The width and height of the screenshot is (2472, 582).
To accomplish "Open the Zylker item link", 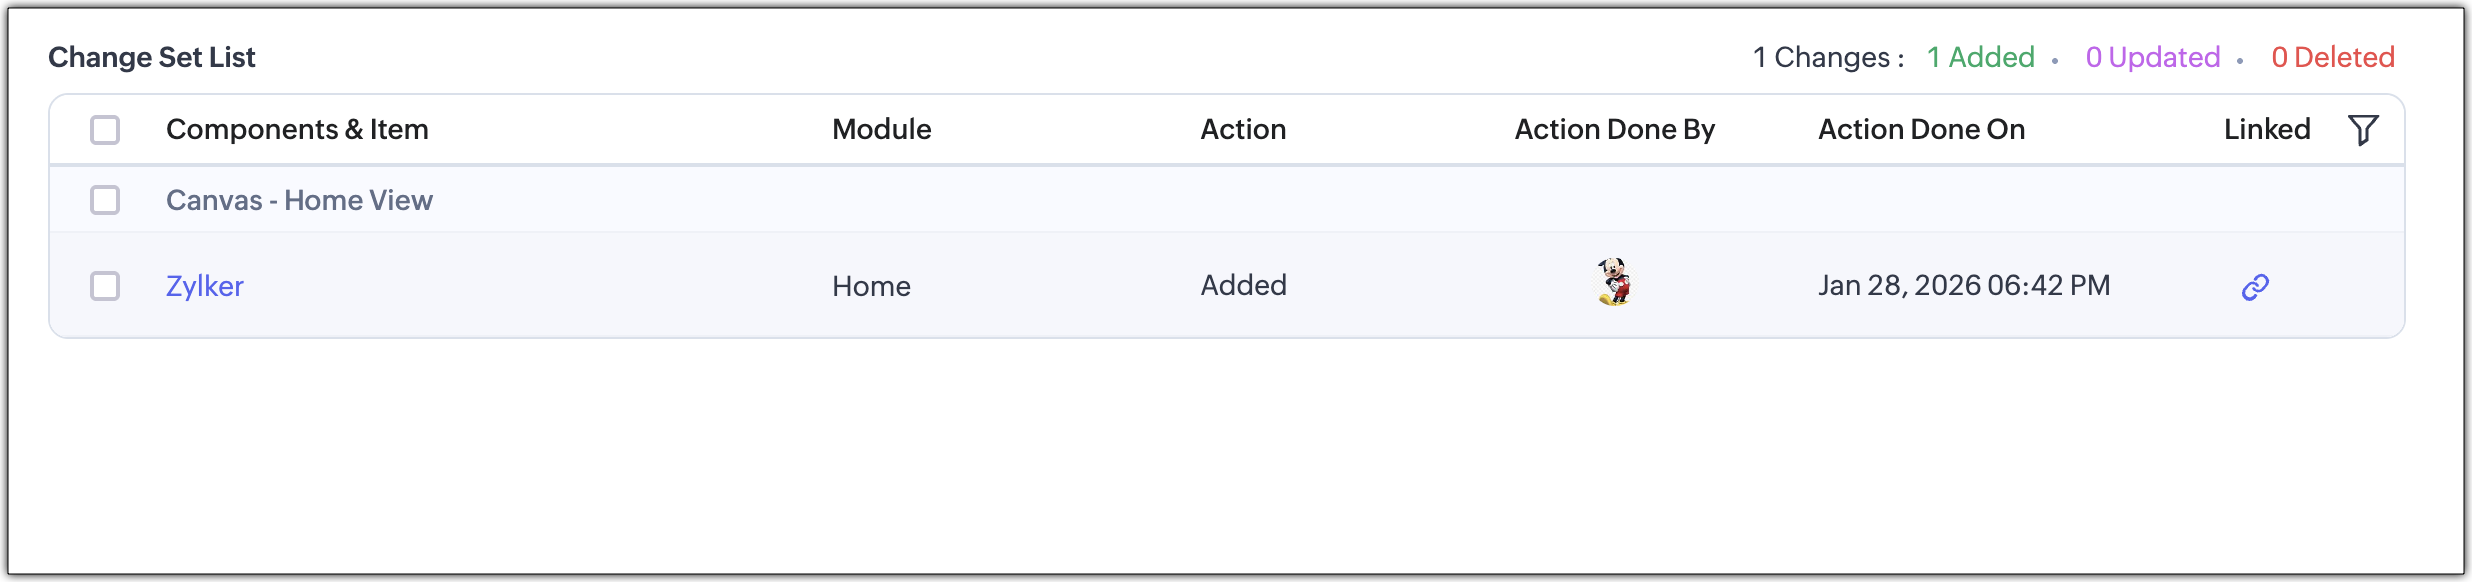I will point(205,286).
